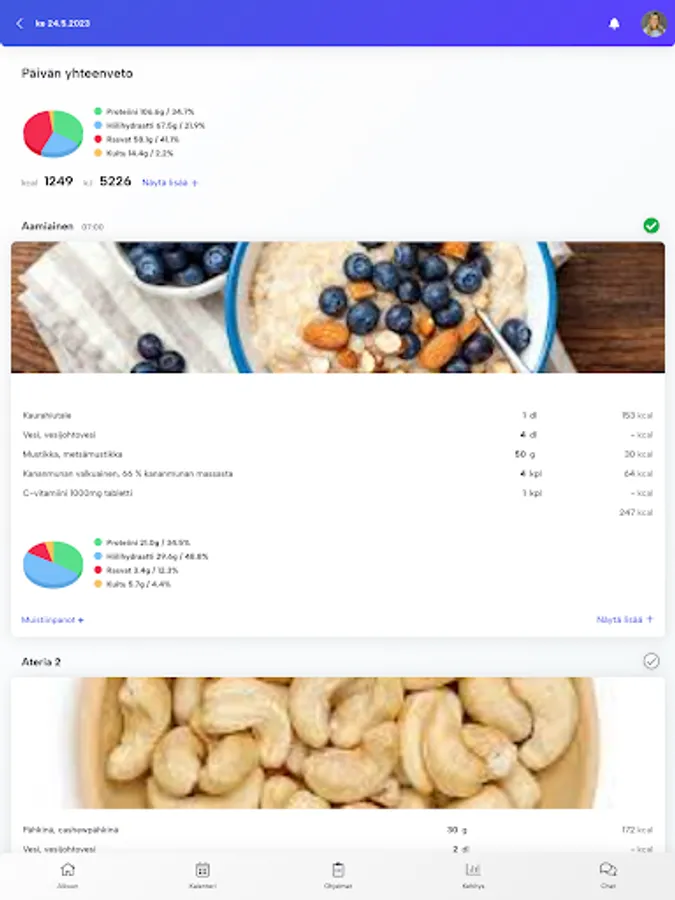Tap the back arrow beside the date

pos(20,24)
